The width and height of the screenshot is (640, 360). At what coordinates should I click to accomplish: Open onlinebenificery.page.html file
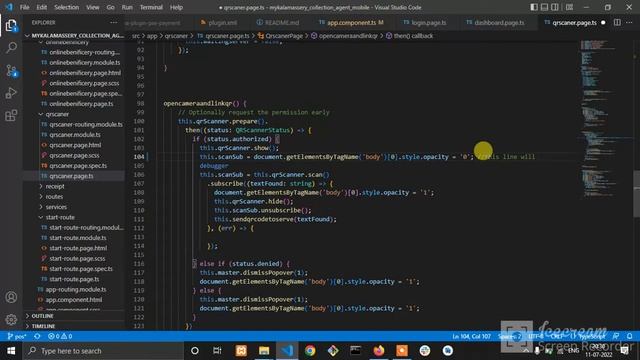(85, 73)
